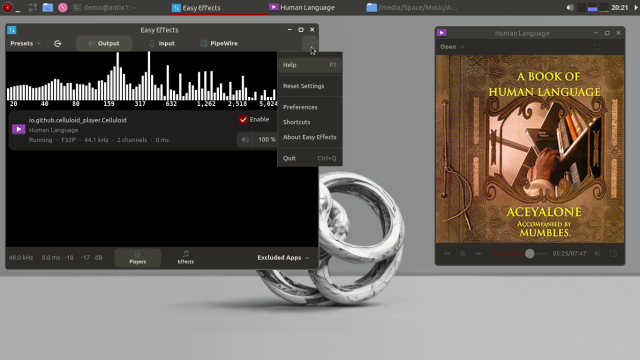
Task: Expand the Presets dropdown
Action: pos(25,43)
